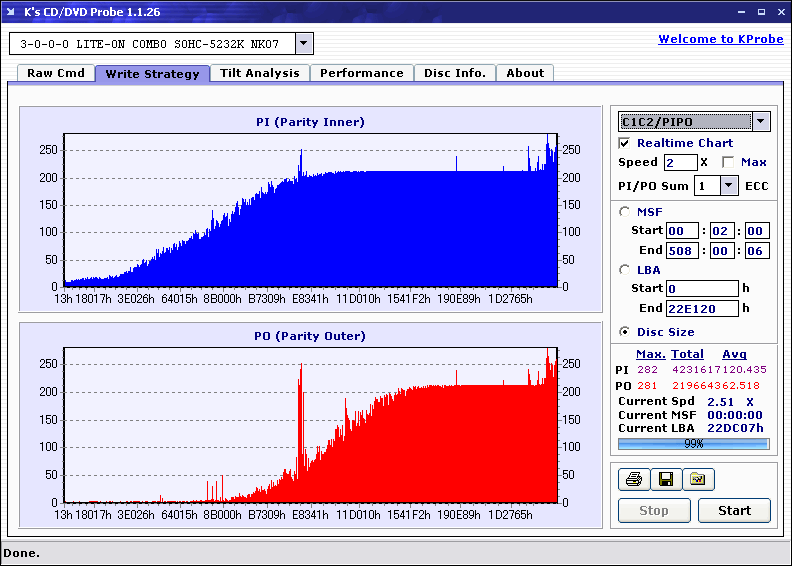
Task: Click the Current Spd value 2.51
Action: pos(720,402)
